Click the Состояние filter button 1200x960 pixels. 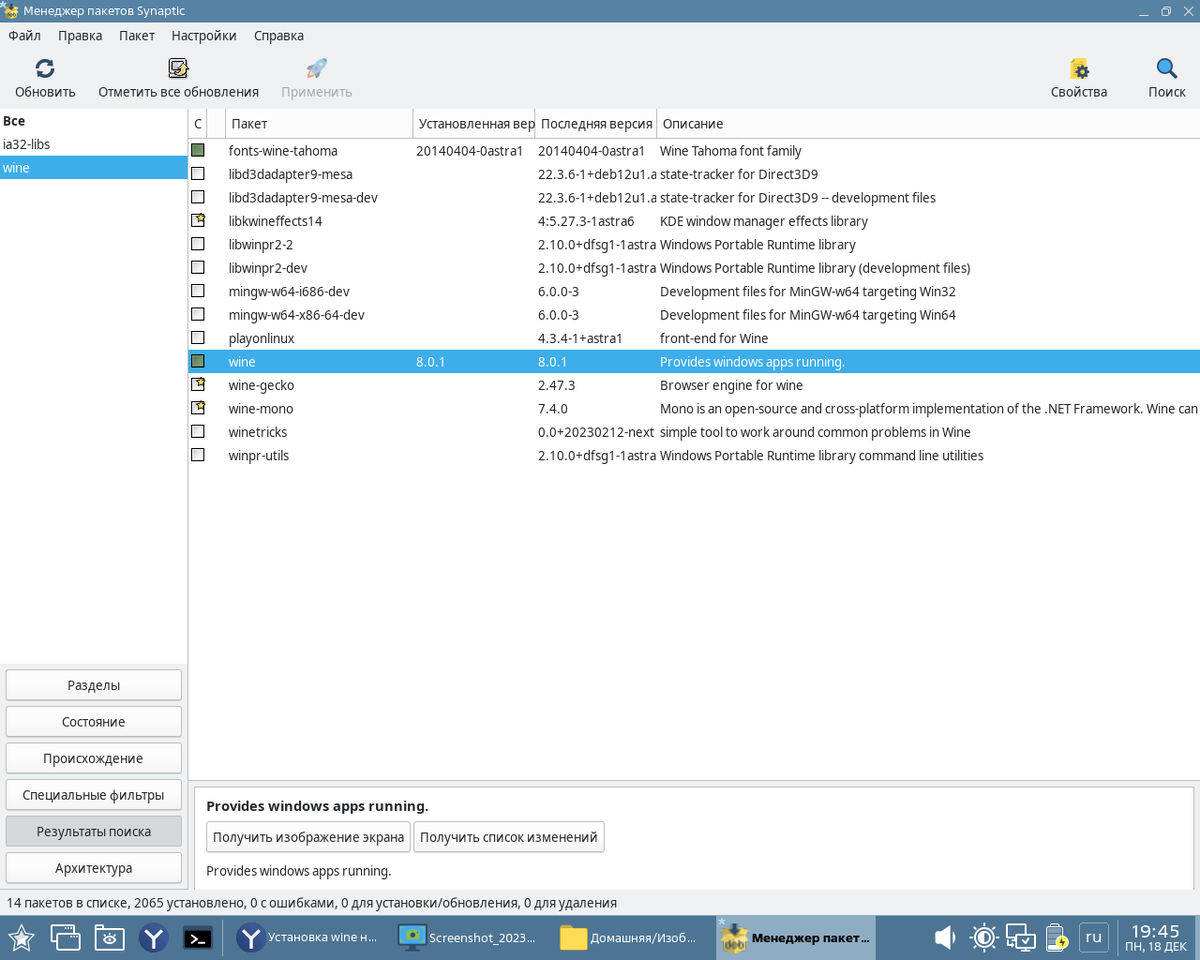tap(94, 721)
